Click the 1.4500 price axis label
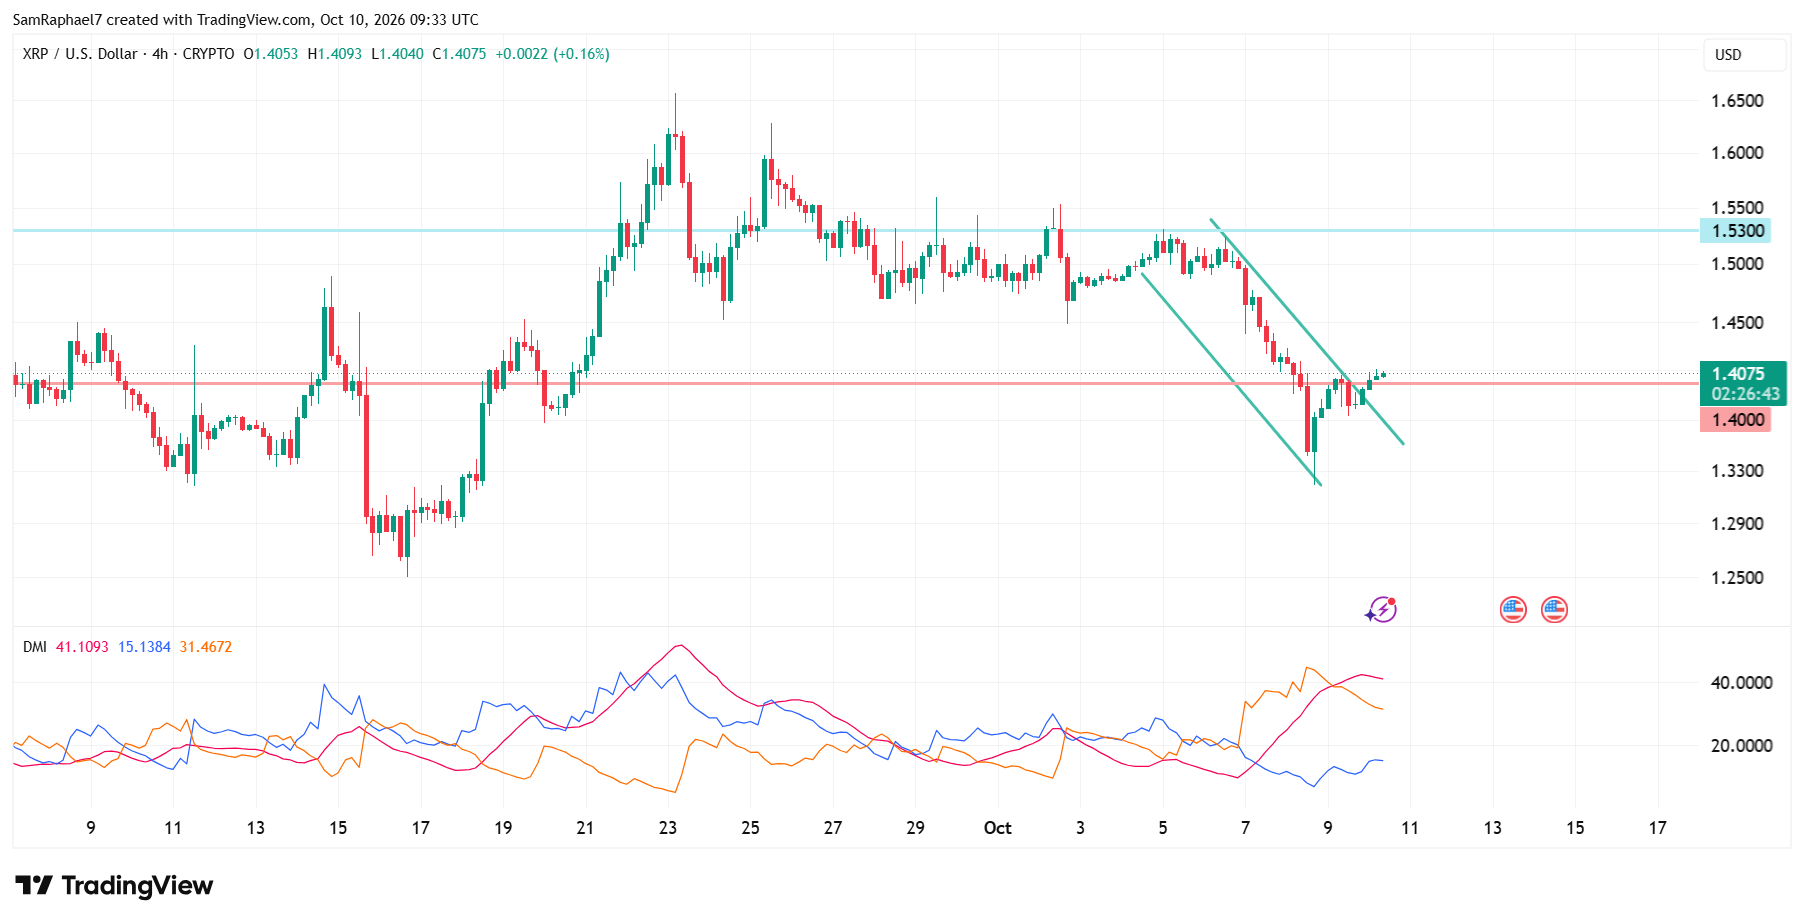Screen dimensions: 1804x923 (1737, 323)
